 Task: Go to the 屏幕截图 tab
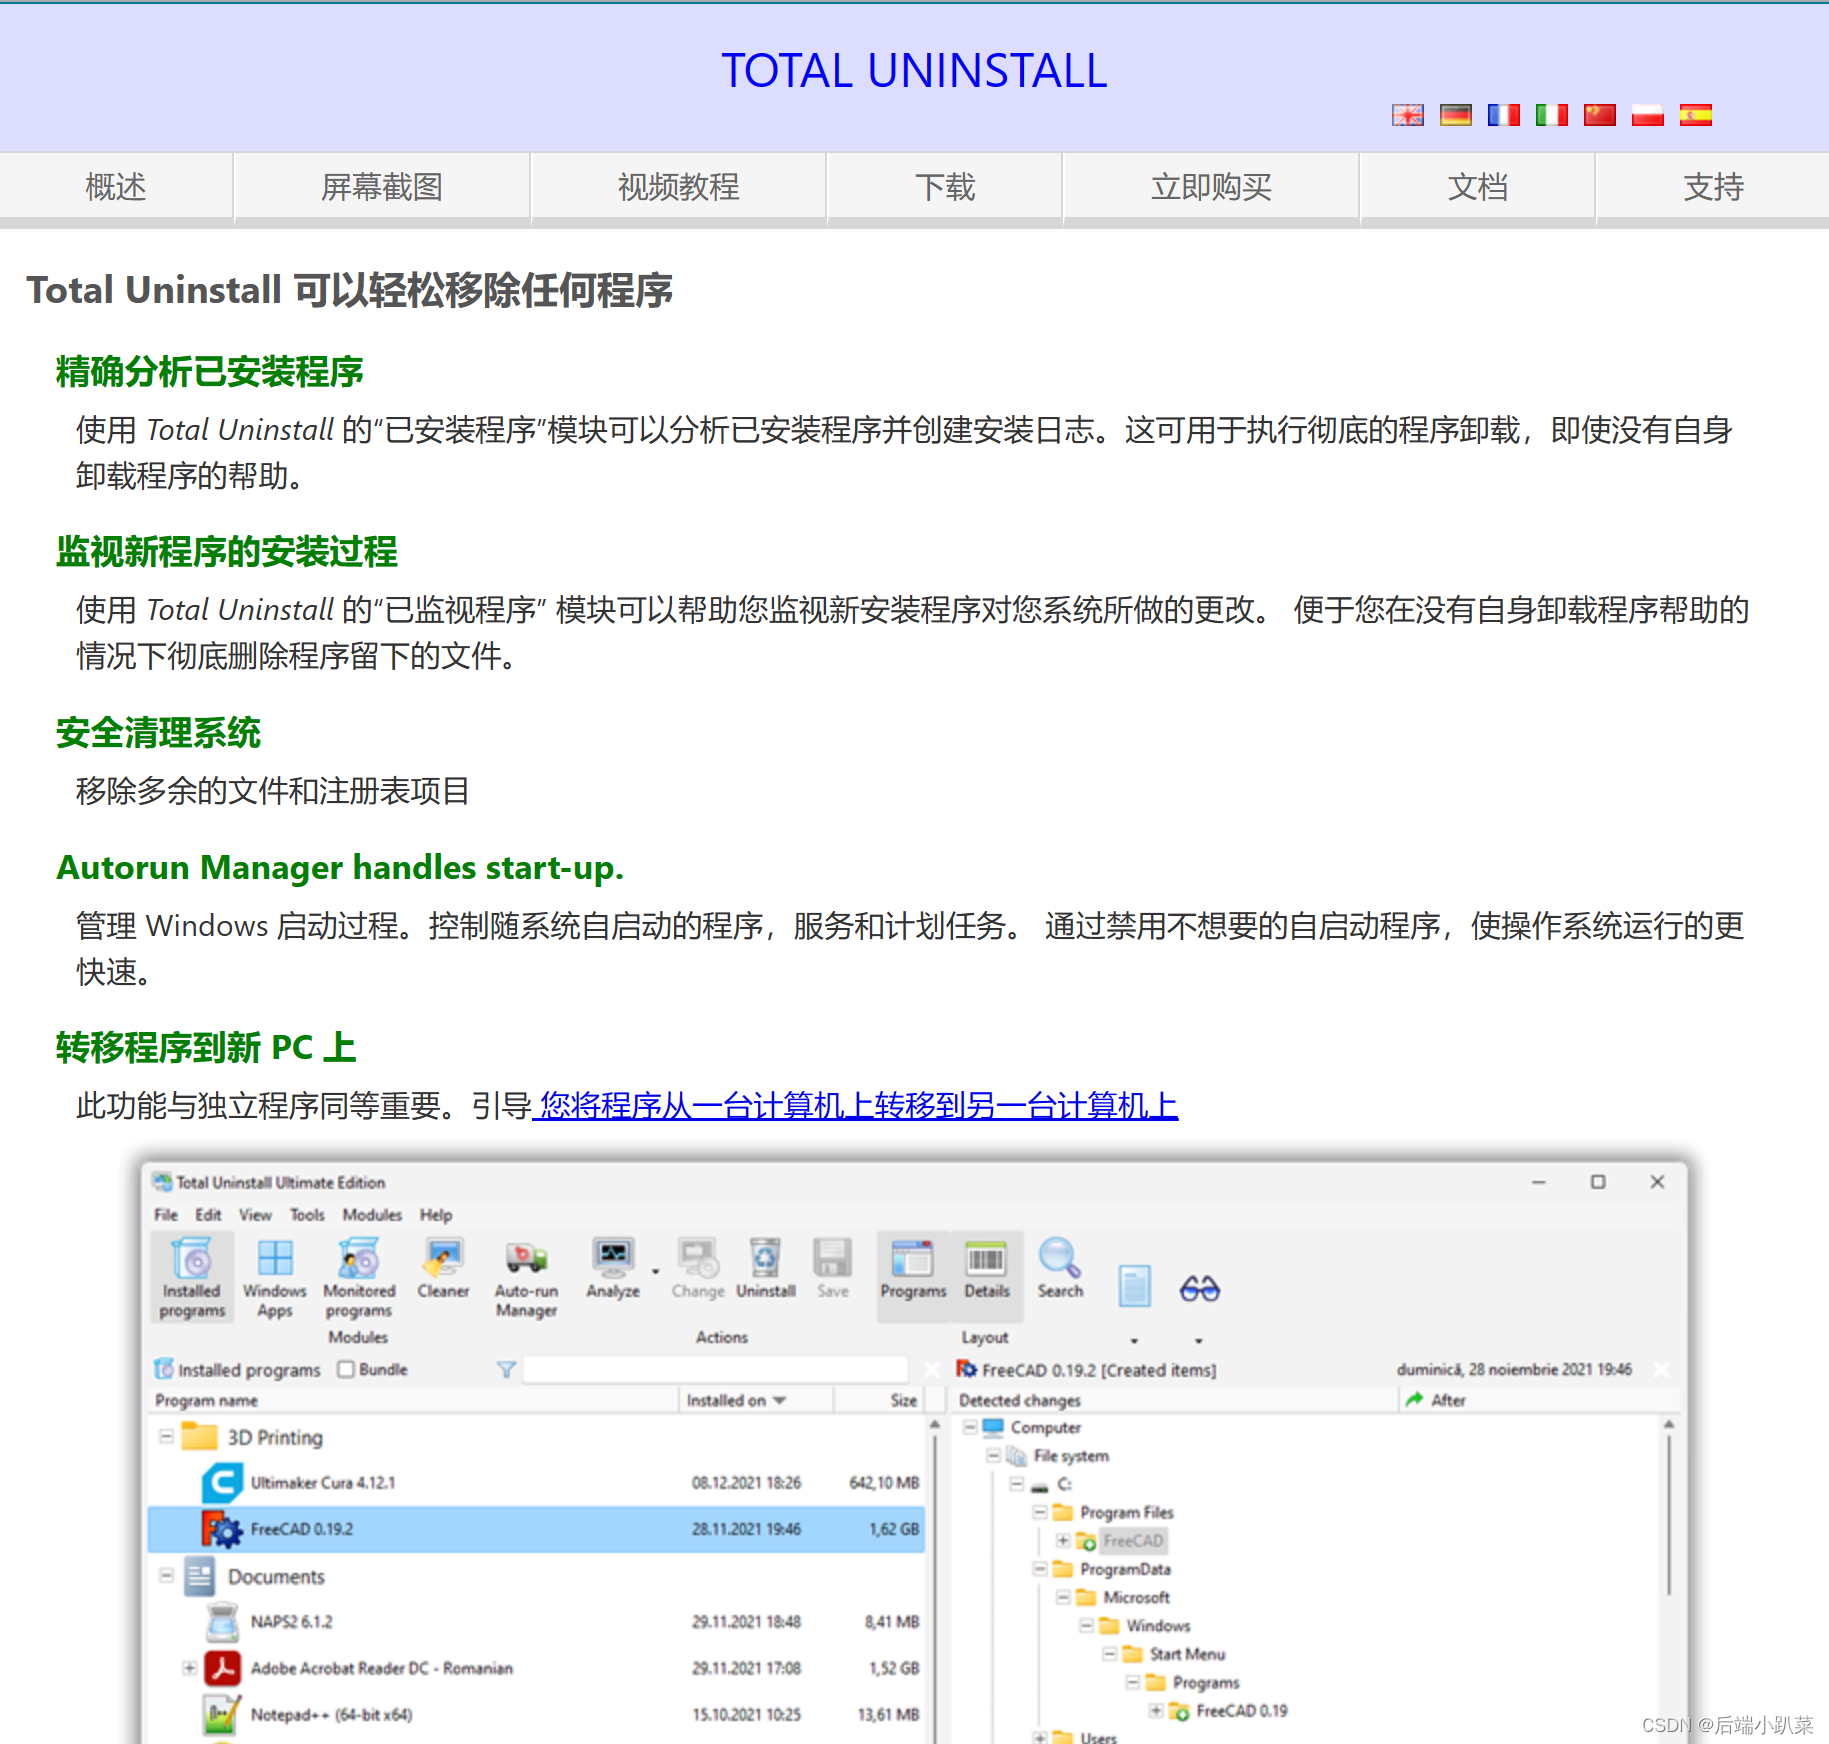[382, 187]
